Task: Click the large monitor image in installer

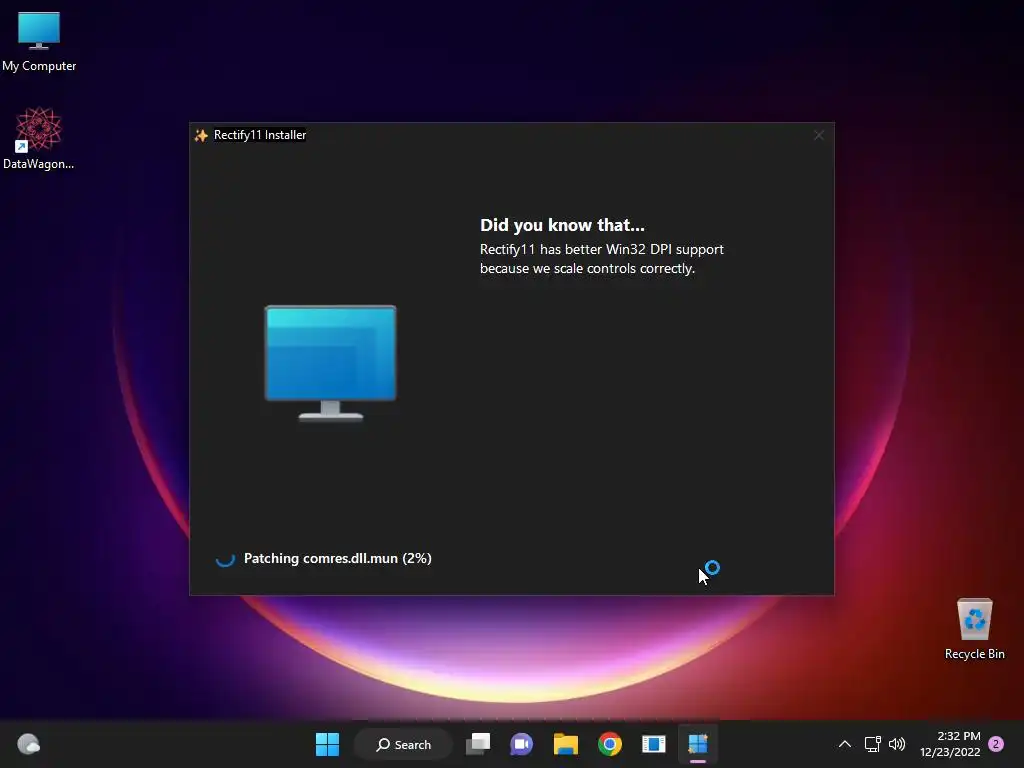Action: coord(330,362)
